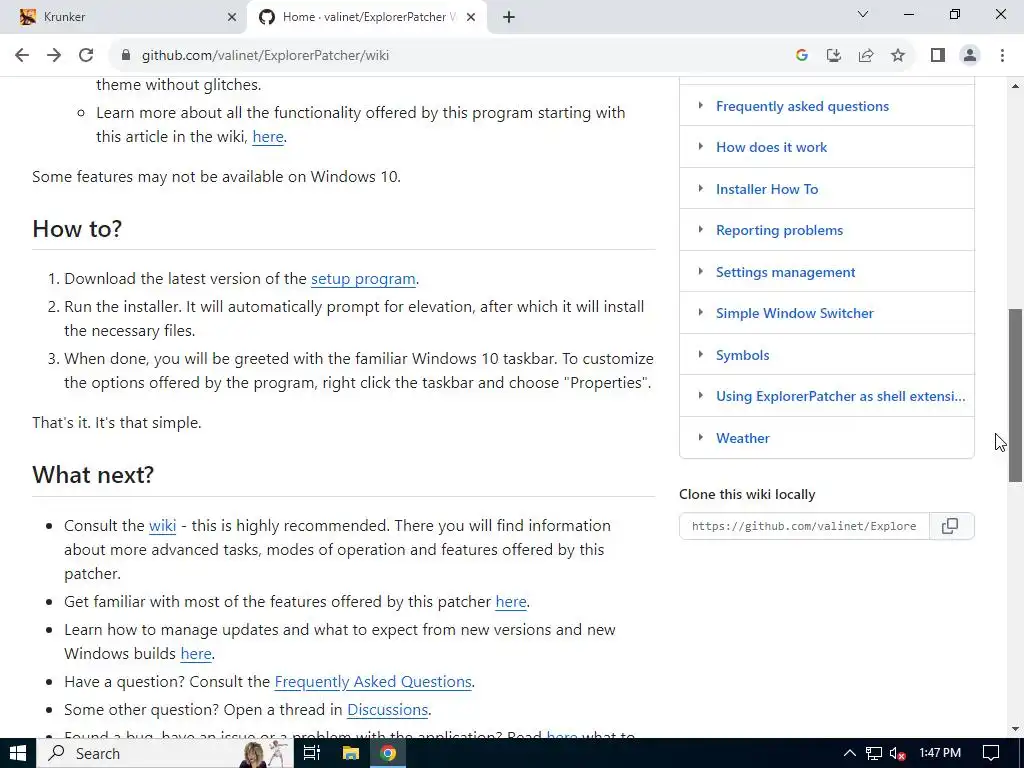Open Symbols wiki page

click(743, 355)
